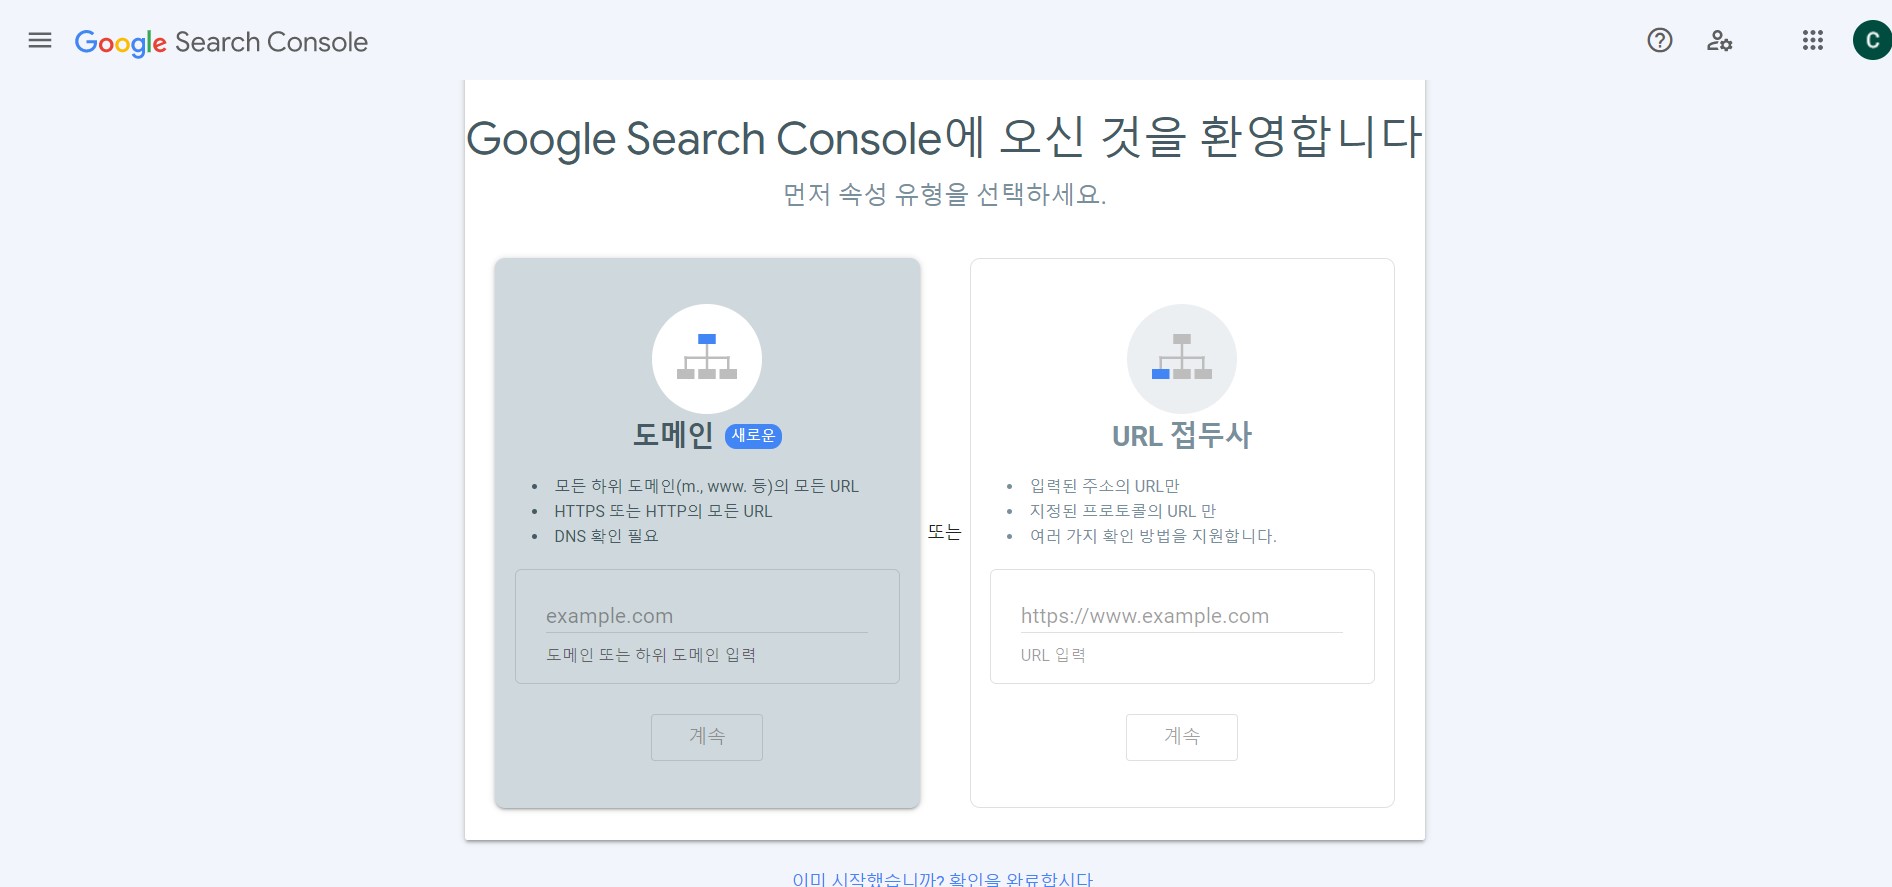Viewport: 1892px width, 887px height.
Task: Open the account avatar C
Action: [x=1872, y=40]
